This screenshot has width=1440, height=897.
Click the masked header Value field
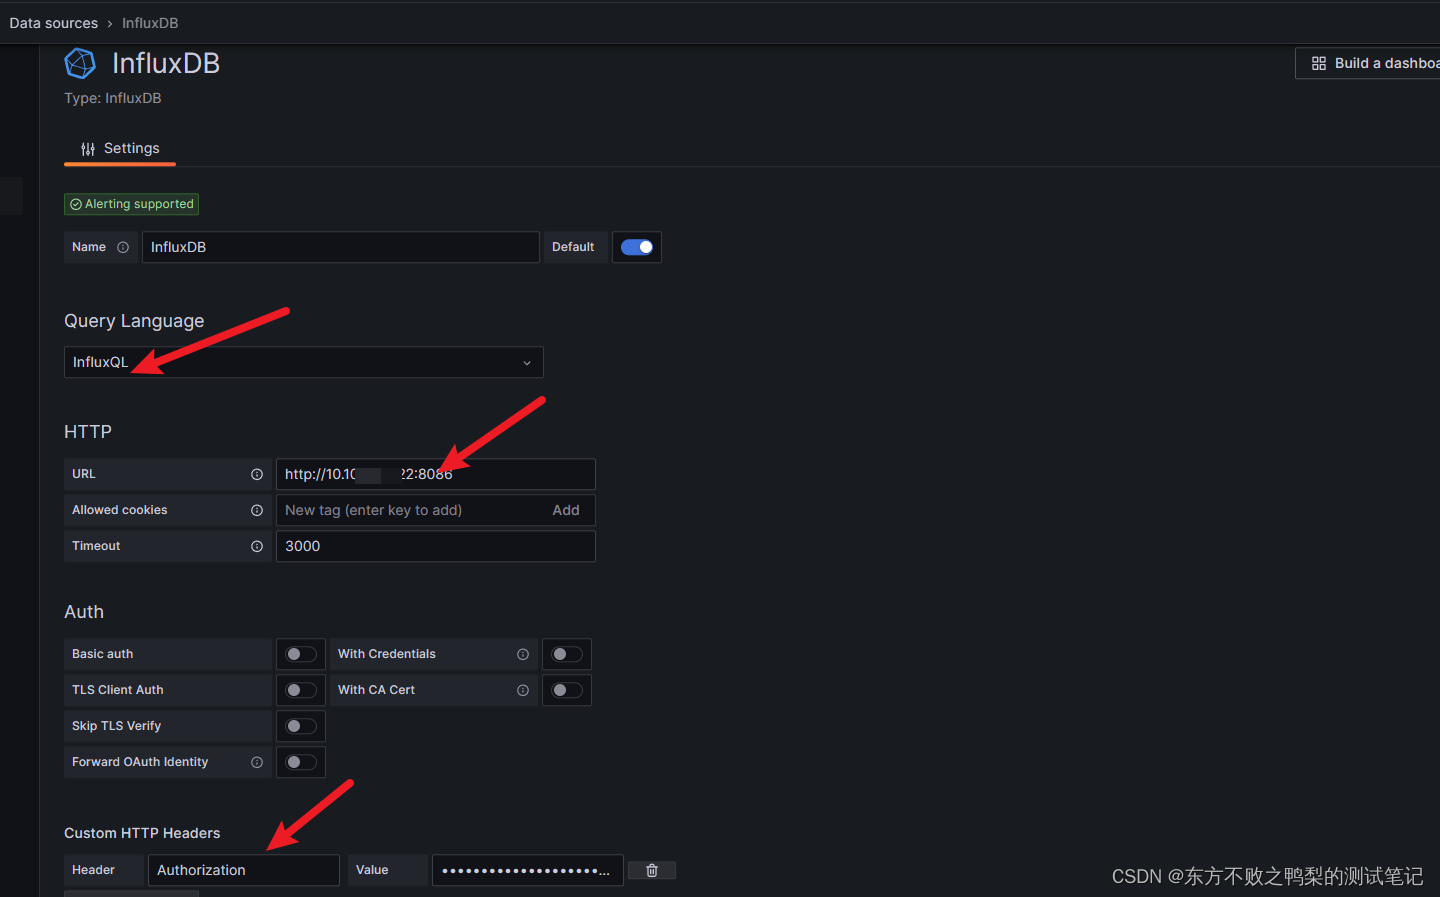pyautogui.click(x=528, y=870)
